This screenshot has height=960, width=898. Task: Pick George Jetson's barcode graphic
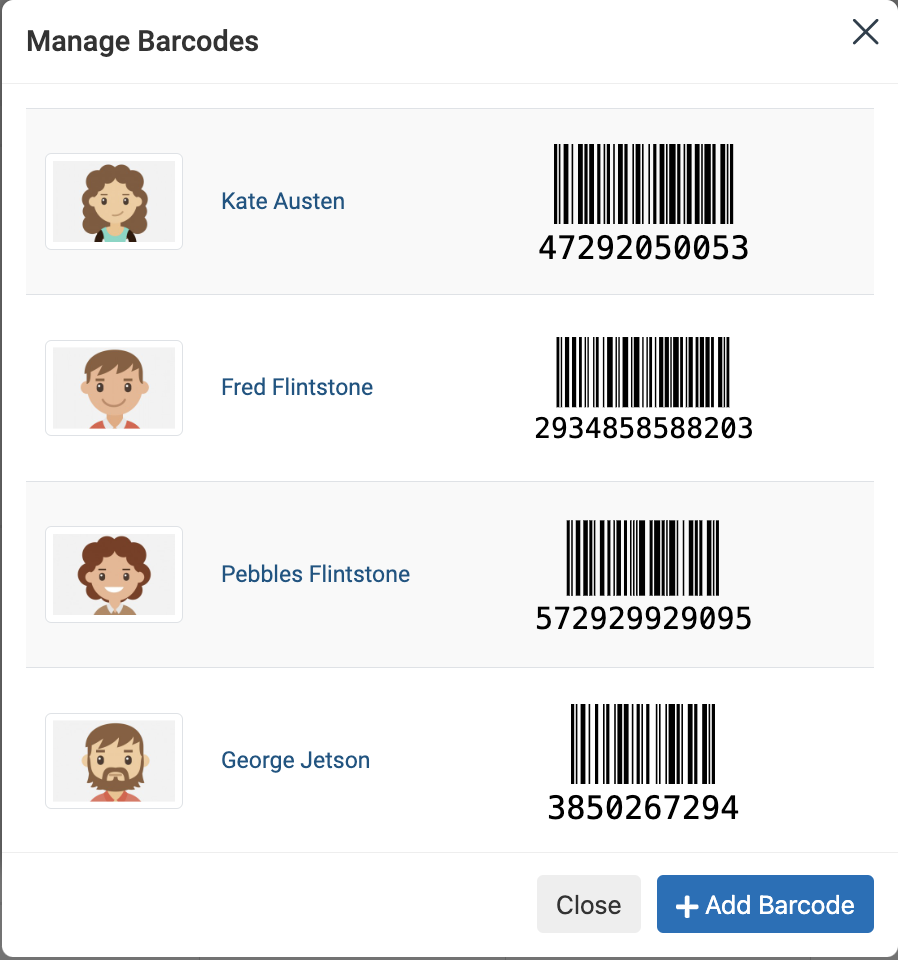[x=643, y=744]
